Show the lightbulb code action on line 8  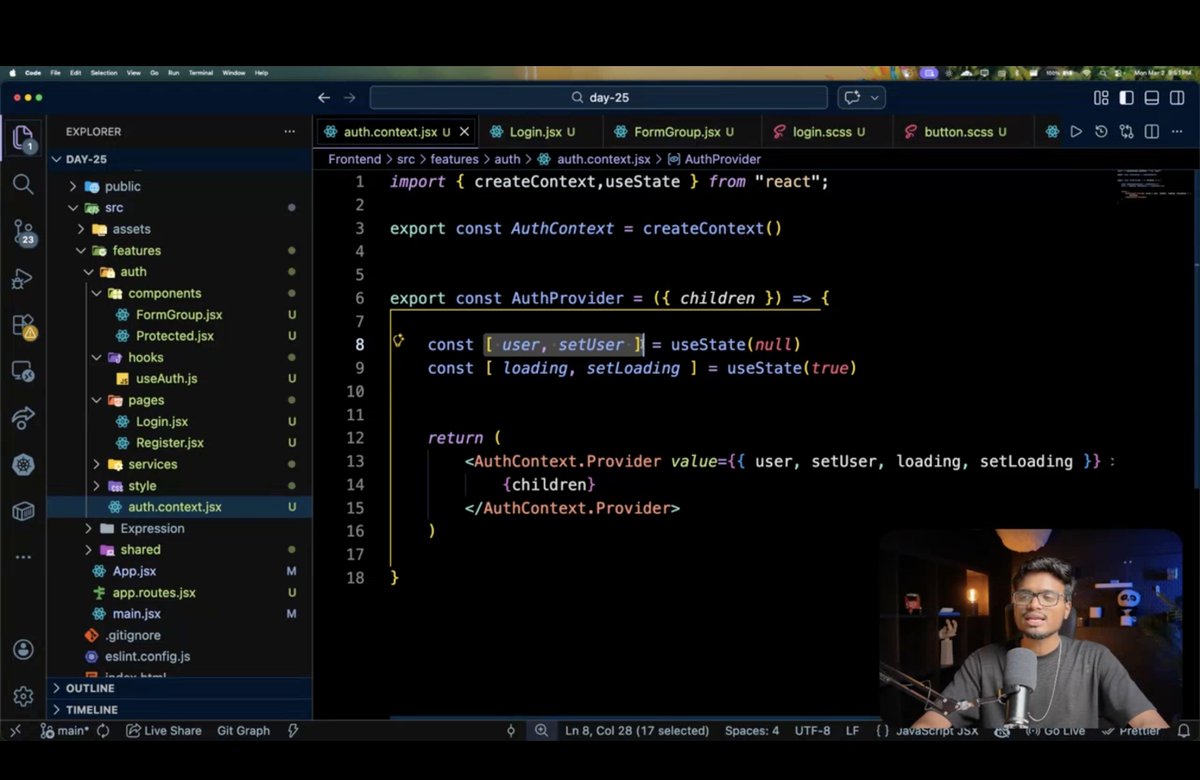click(398, 341)
